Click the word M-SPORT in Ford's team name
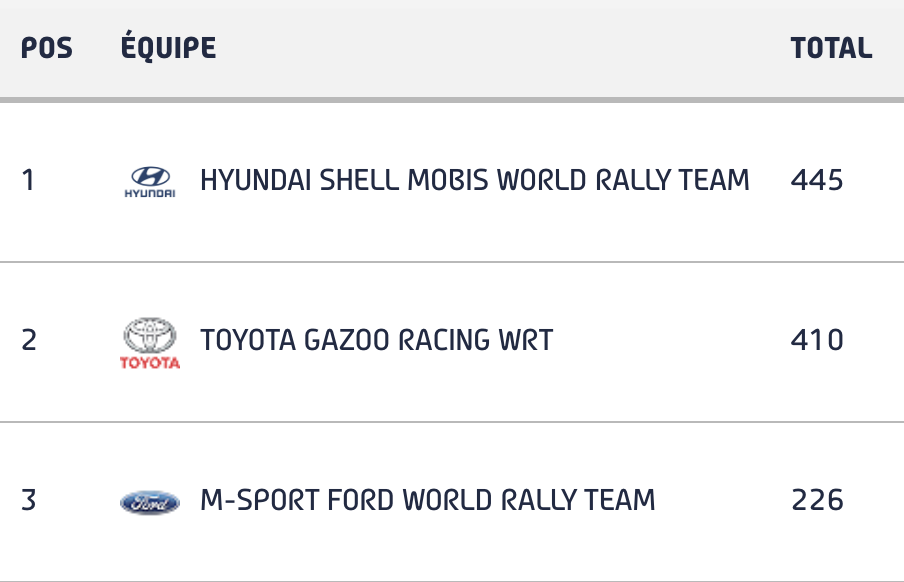 [x=260, y=500]
